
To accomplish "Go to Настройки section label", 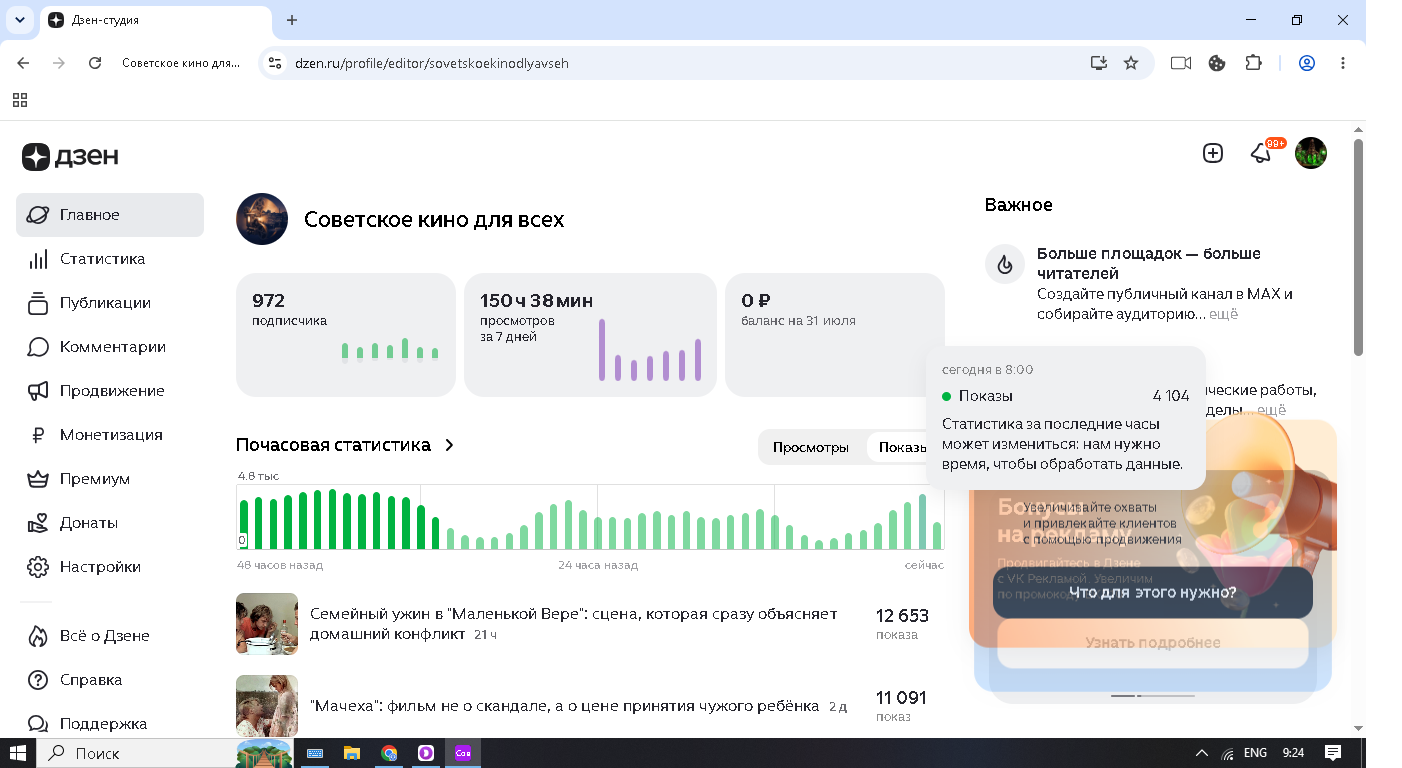I will (x=100, y=567).
